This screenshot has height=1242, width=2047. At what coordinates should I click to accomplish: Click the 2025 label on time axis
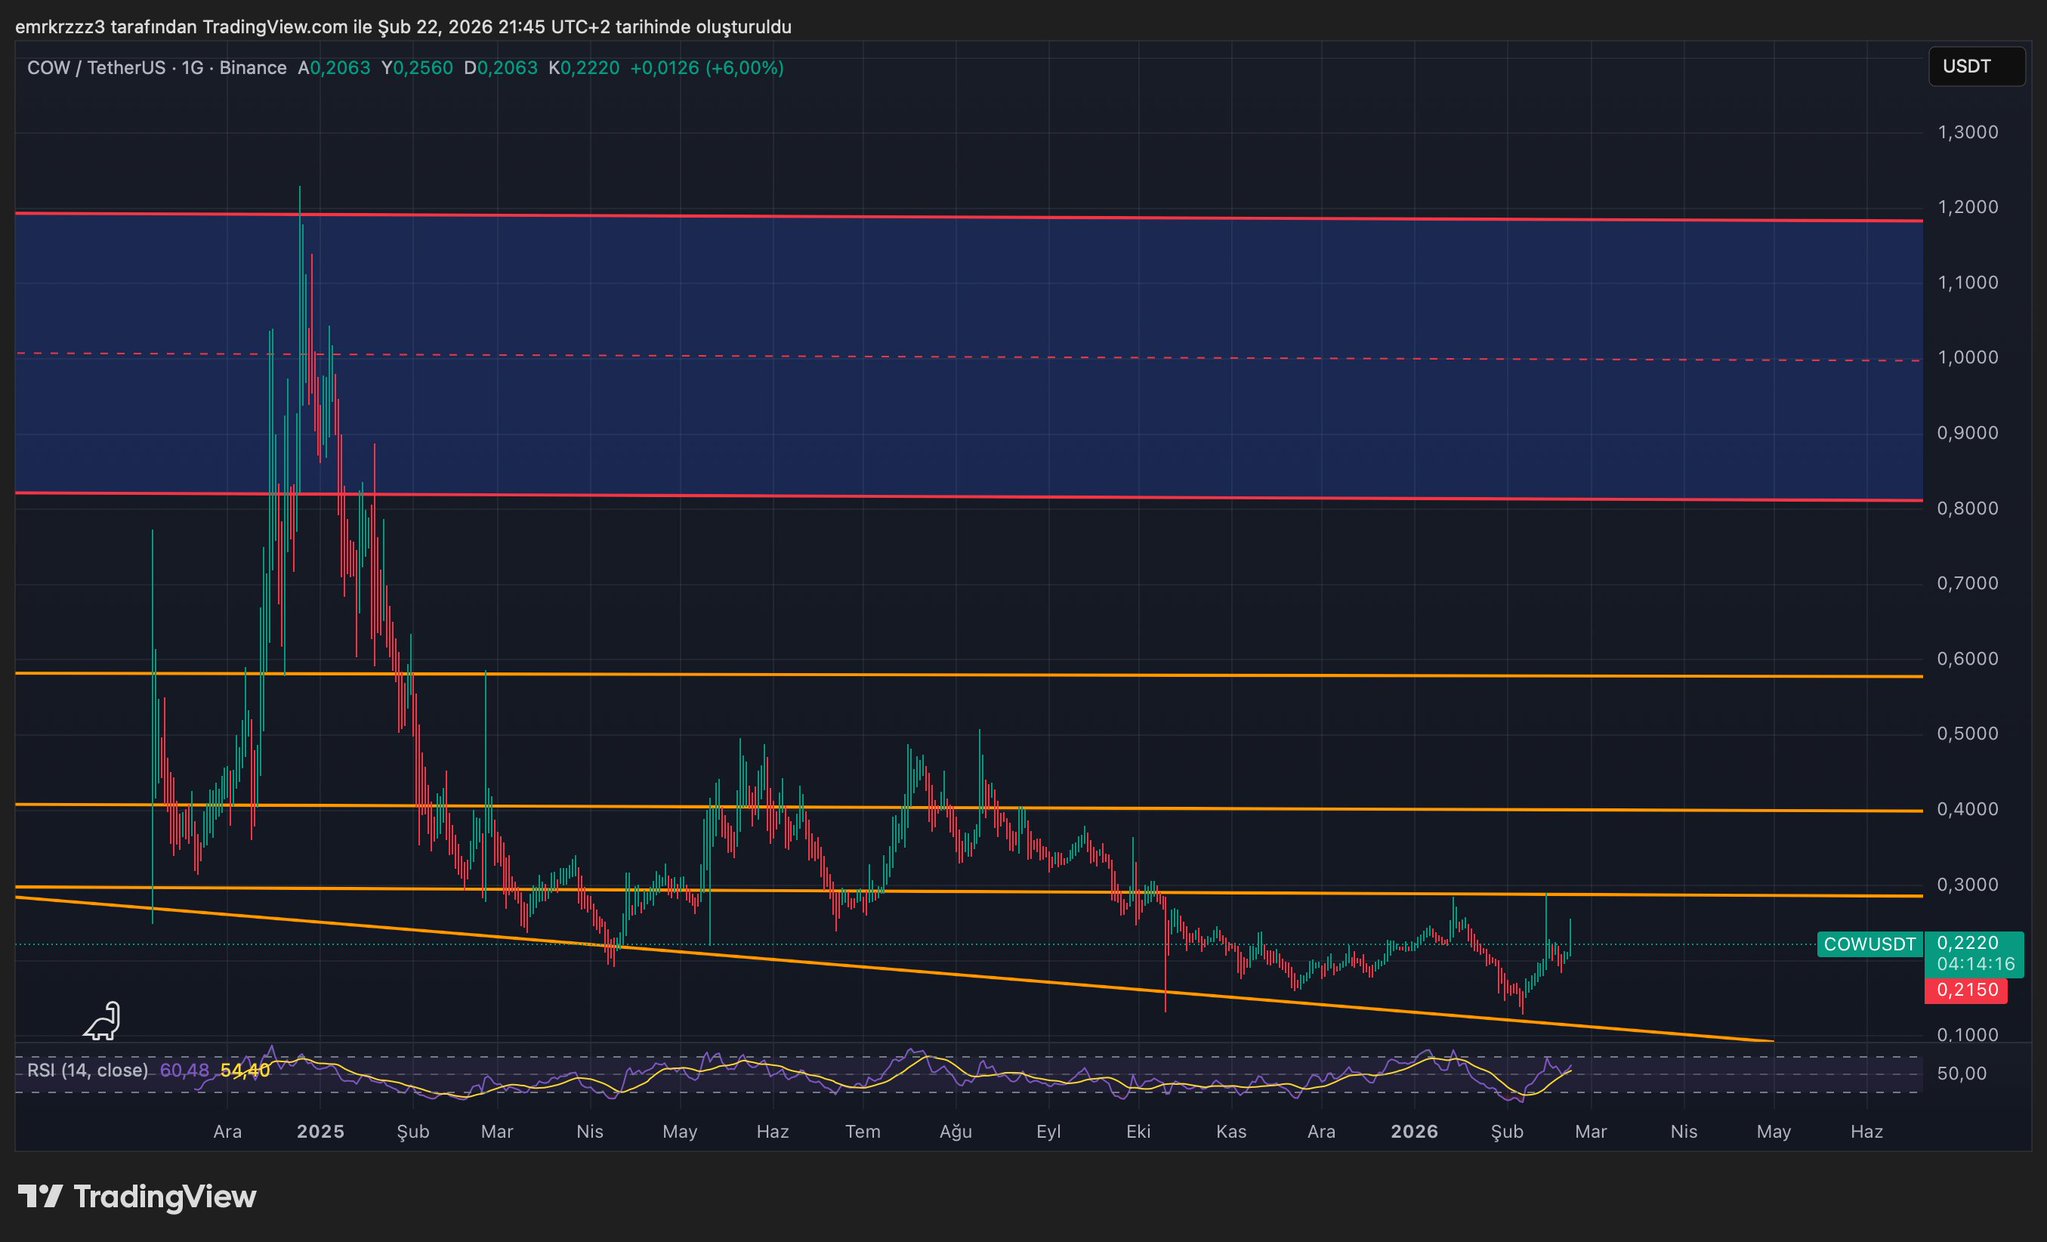321,1131
